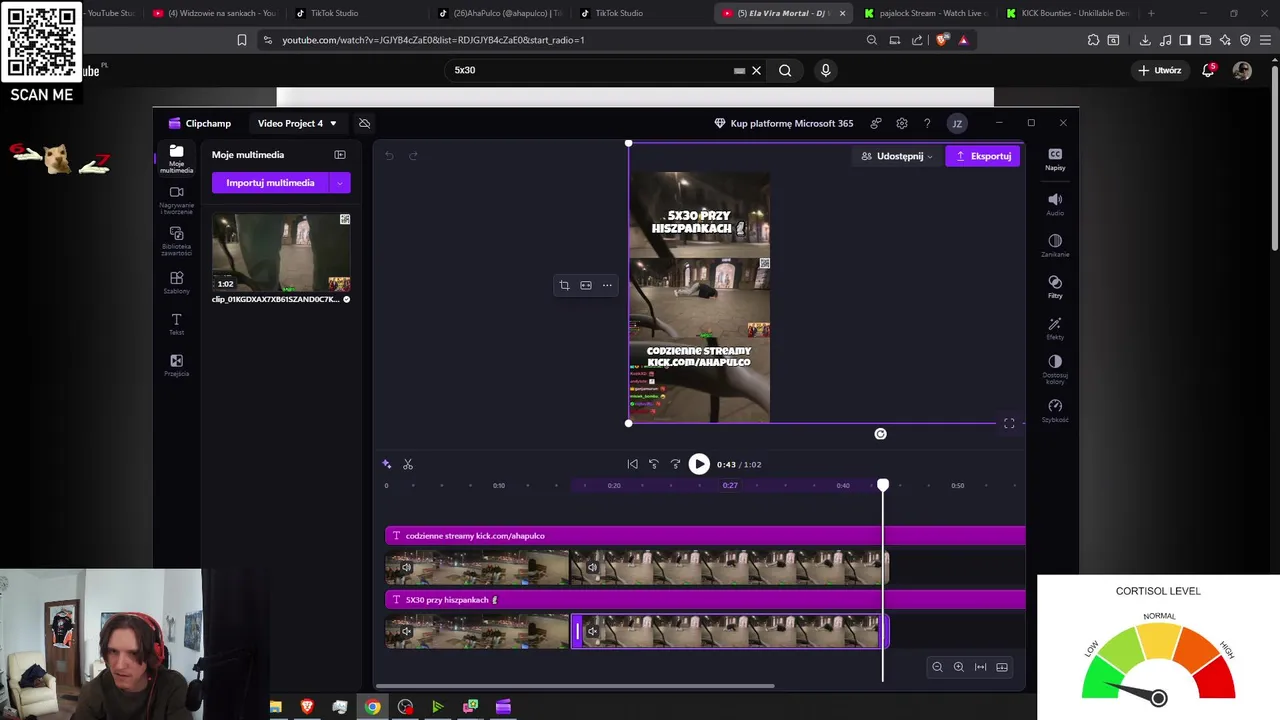Click the timeline playhead marker
The height and width of the screenshot is (720, 1280).
(x=883, y=485)
